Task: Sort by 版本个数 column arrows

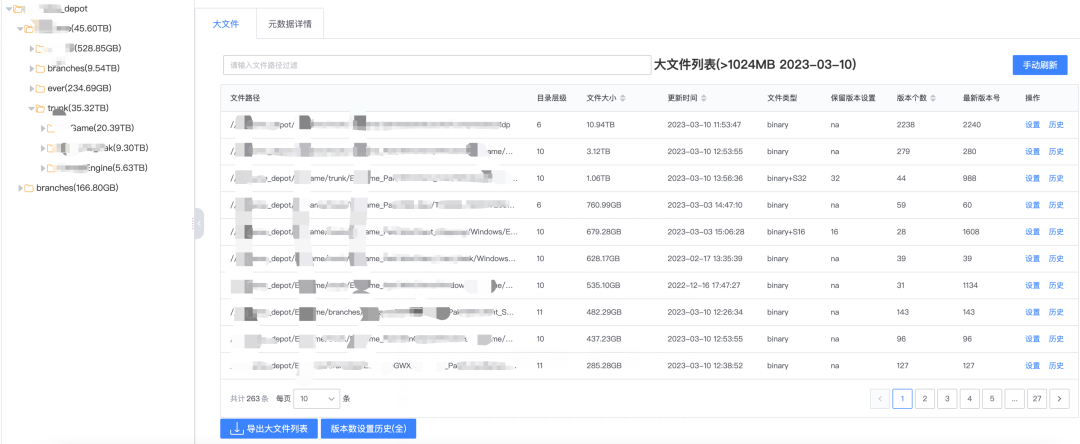Action: coord(933,98)
